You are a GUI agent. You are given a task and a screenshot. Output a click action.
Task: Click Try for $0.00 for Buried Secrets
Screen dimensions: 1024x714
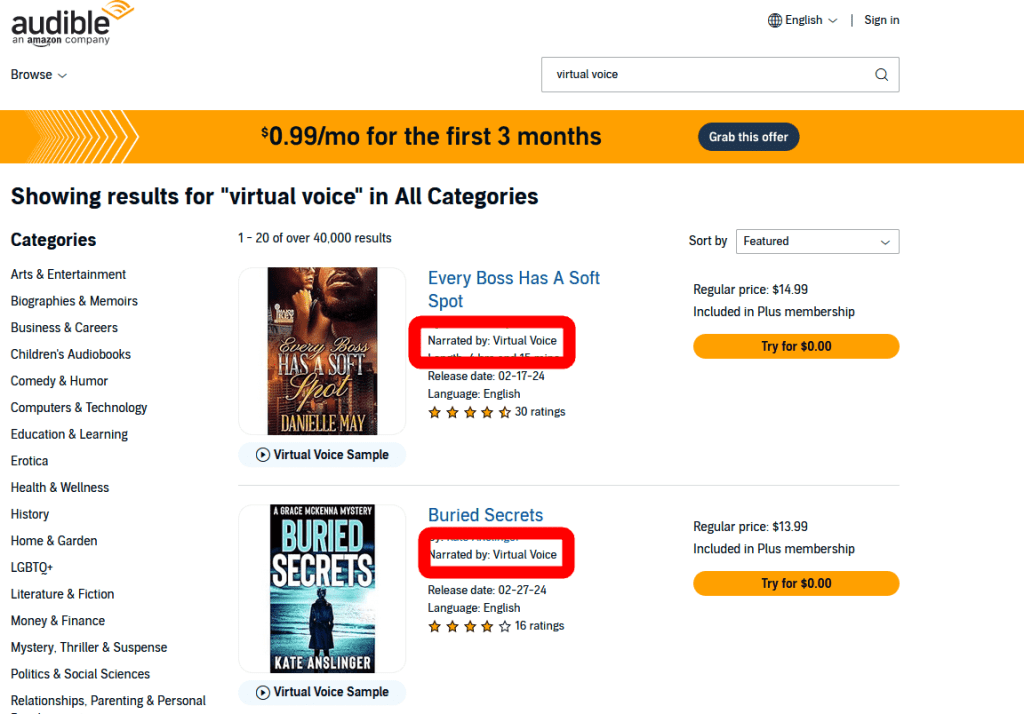tap(796, 584)
